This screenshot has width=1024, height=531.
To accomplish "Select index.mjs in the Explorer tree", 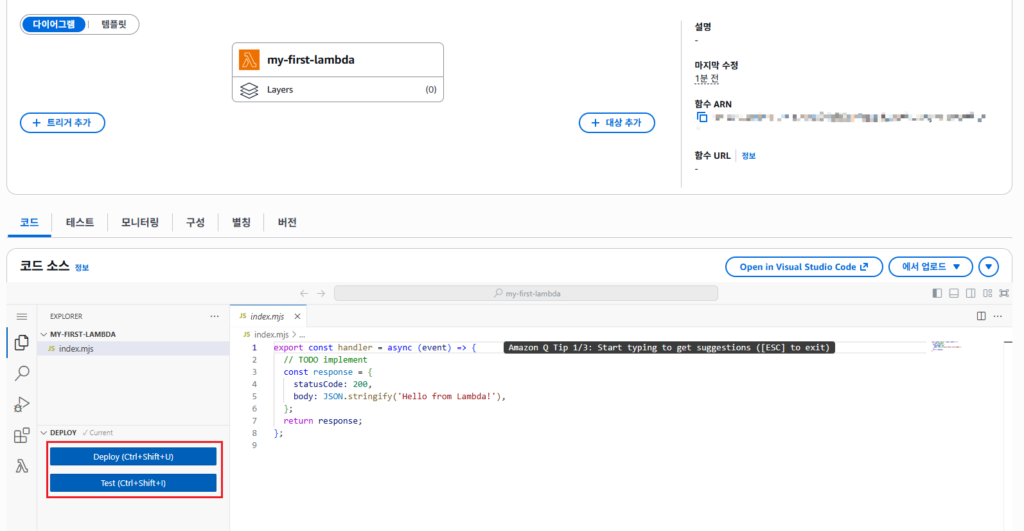I will pyautogui.click(x=133, y=349).
